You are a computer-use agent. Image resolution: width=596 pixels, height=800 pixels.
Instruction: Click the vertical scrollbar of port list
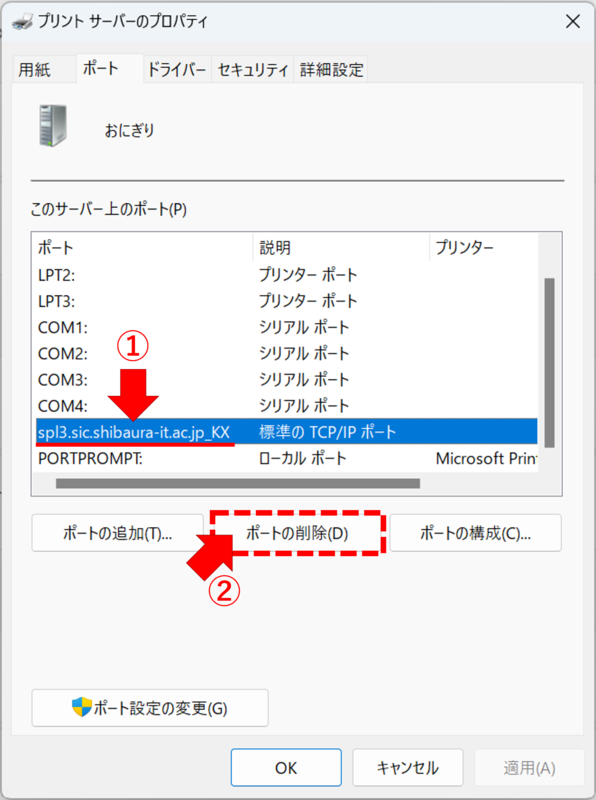pyautogui.click(x=550, y=362)
